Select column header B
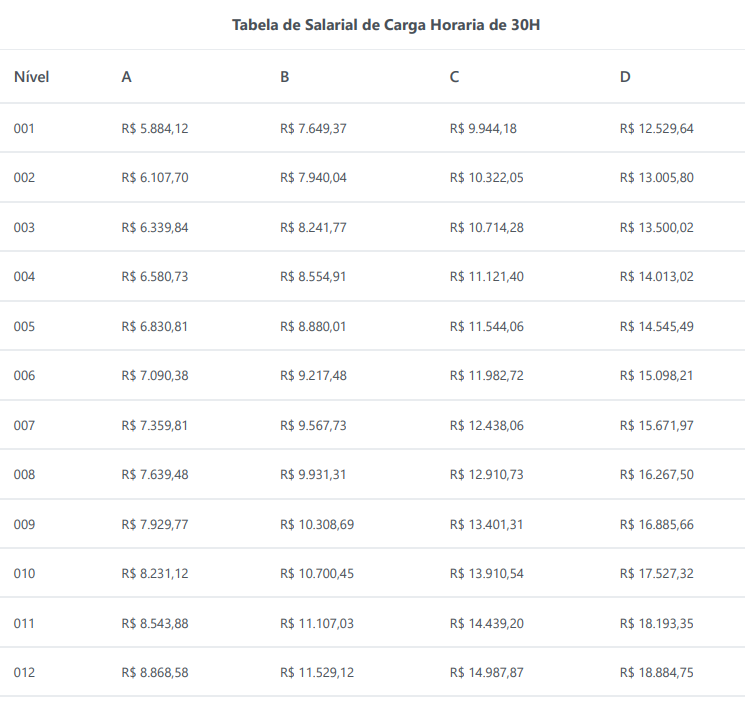This screenshot has width=745, height=701. [x=285, y=77]
